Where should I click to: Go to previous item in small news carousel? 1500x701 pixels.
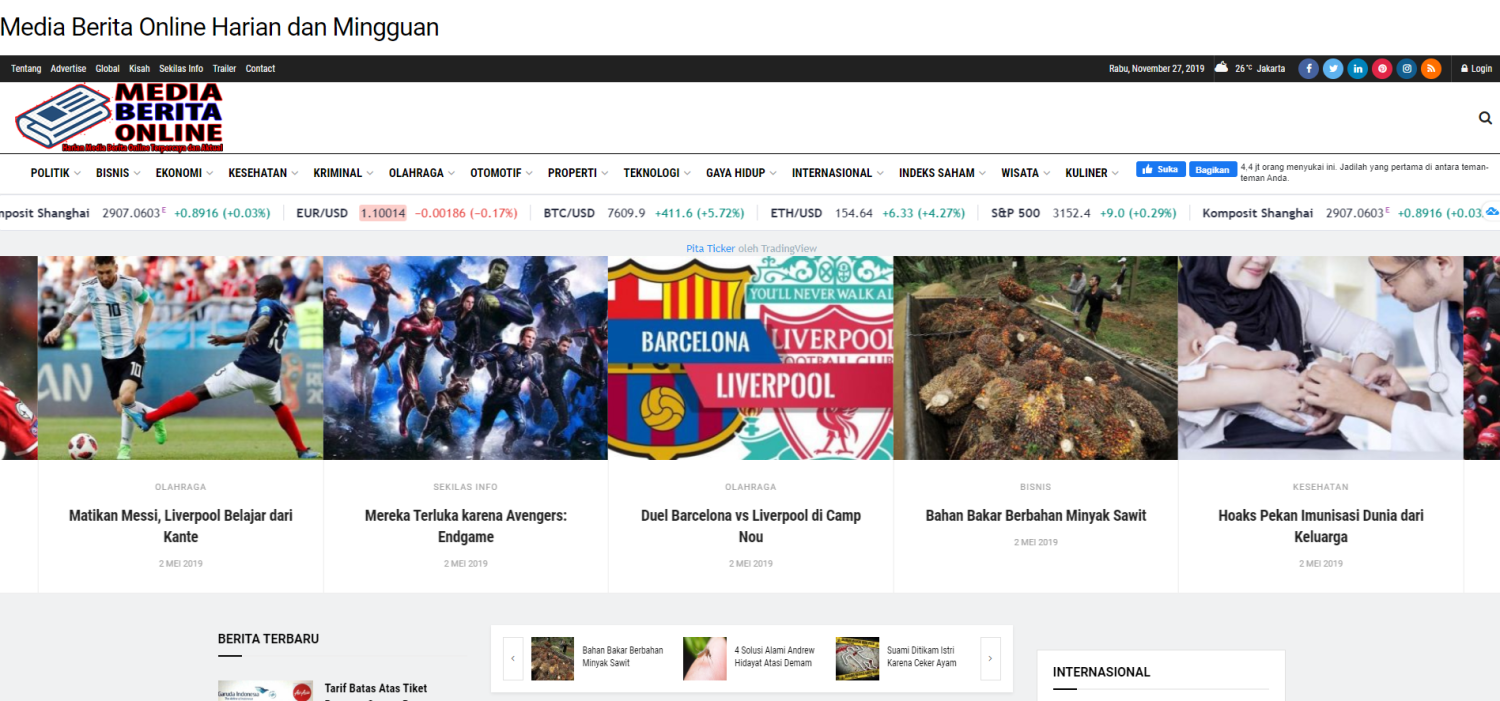[513, 659]
